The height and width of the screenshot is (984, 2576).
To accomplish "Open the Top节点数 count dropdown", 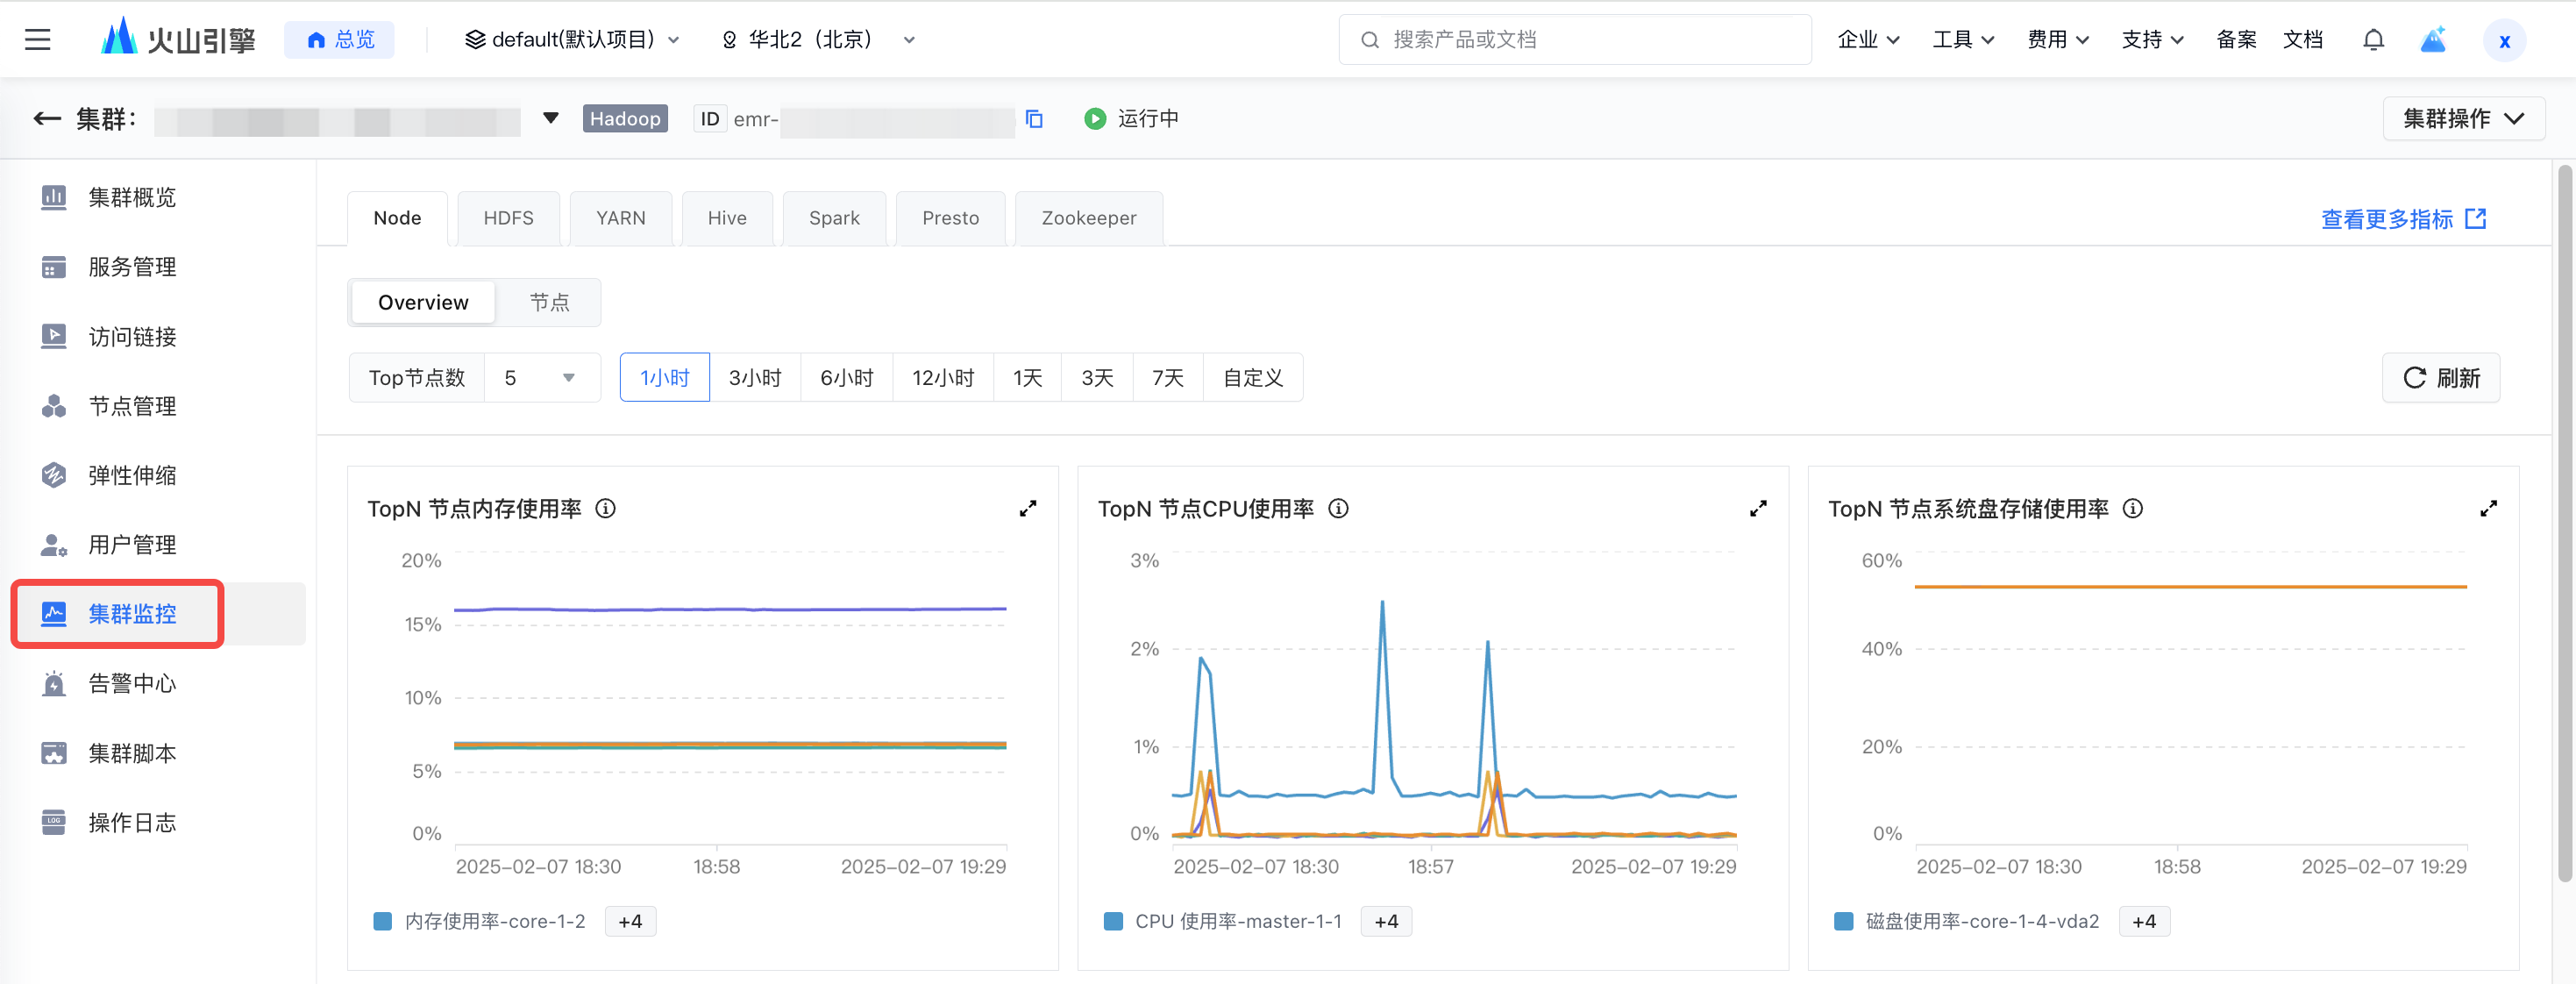I will (x=541, y=378).
